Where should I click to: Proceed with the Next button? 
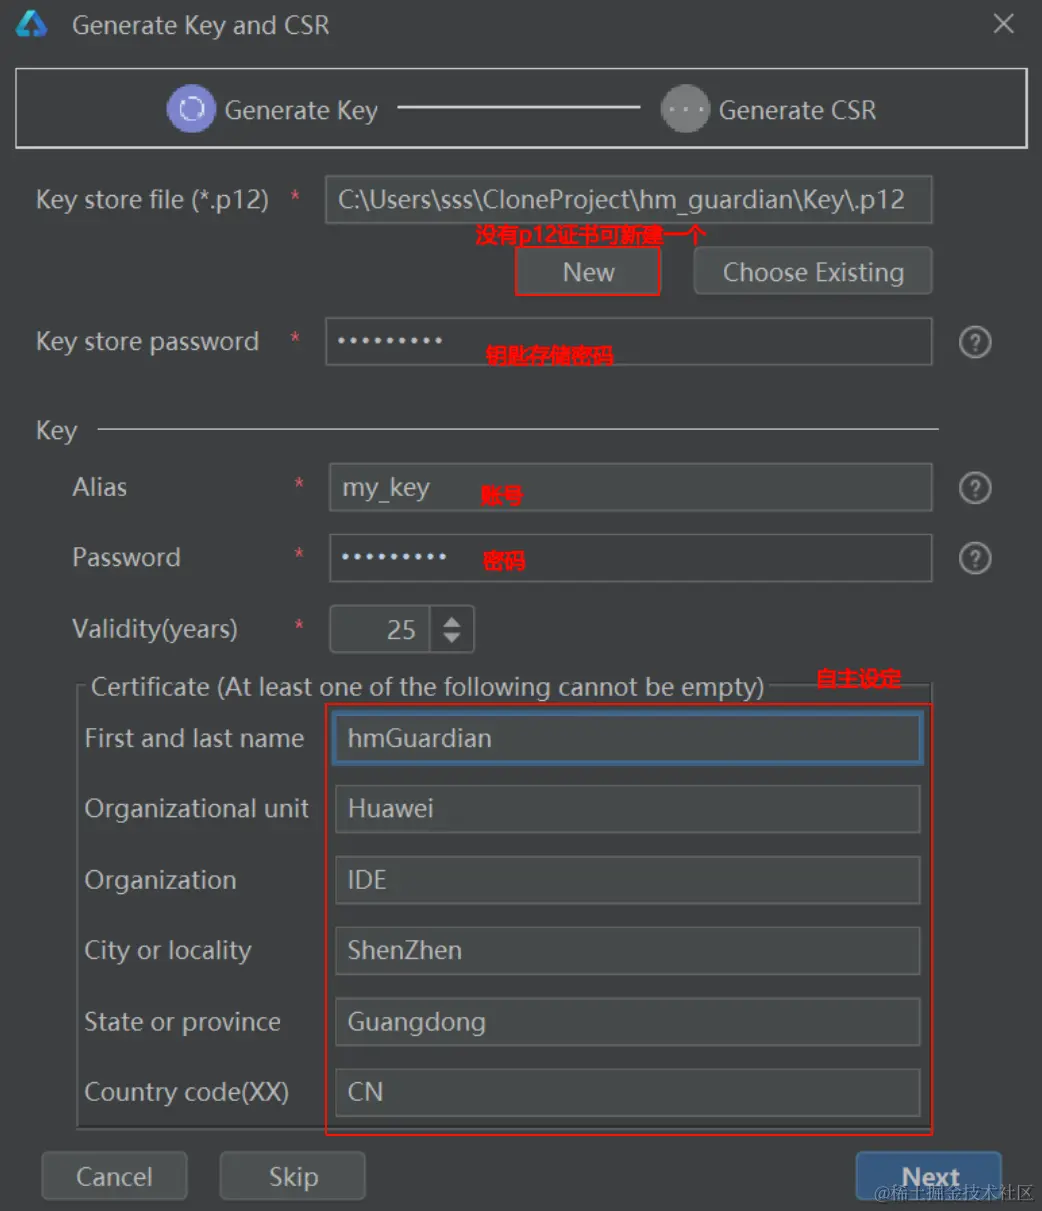point(929,1176)
